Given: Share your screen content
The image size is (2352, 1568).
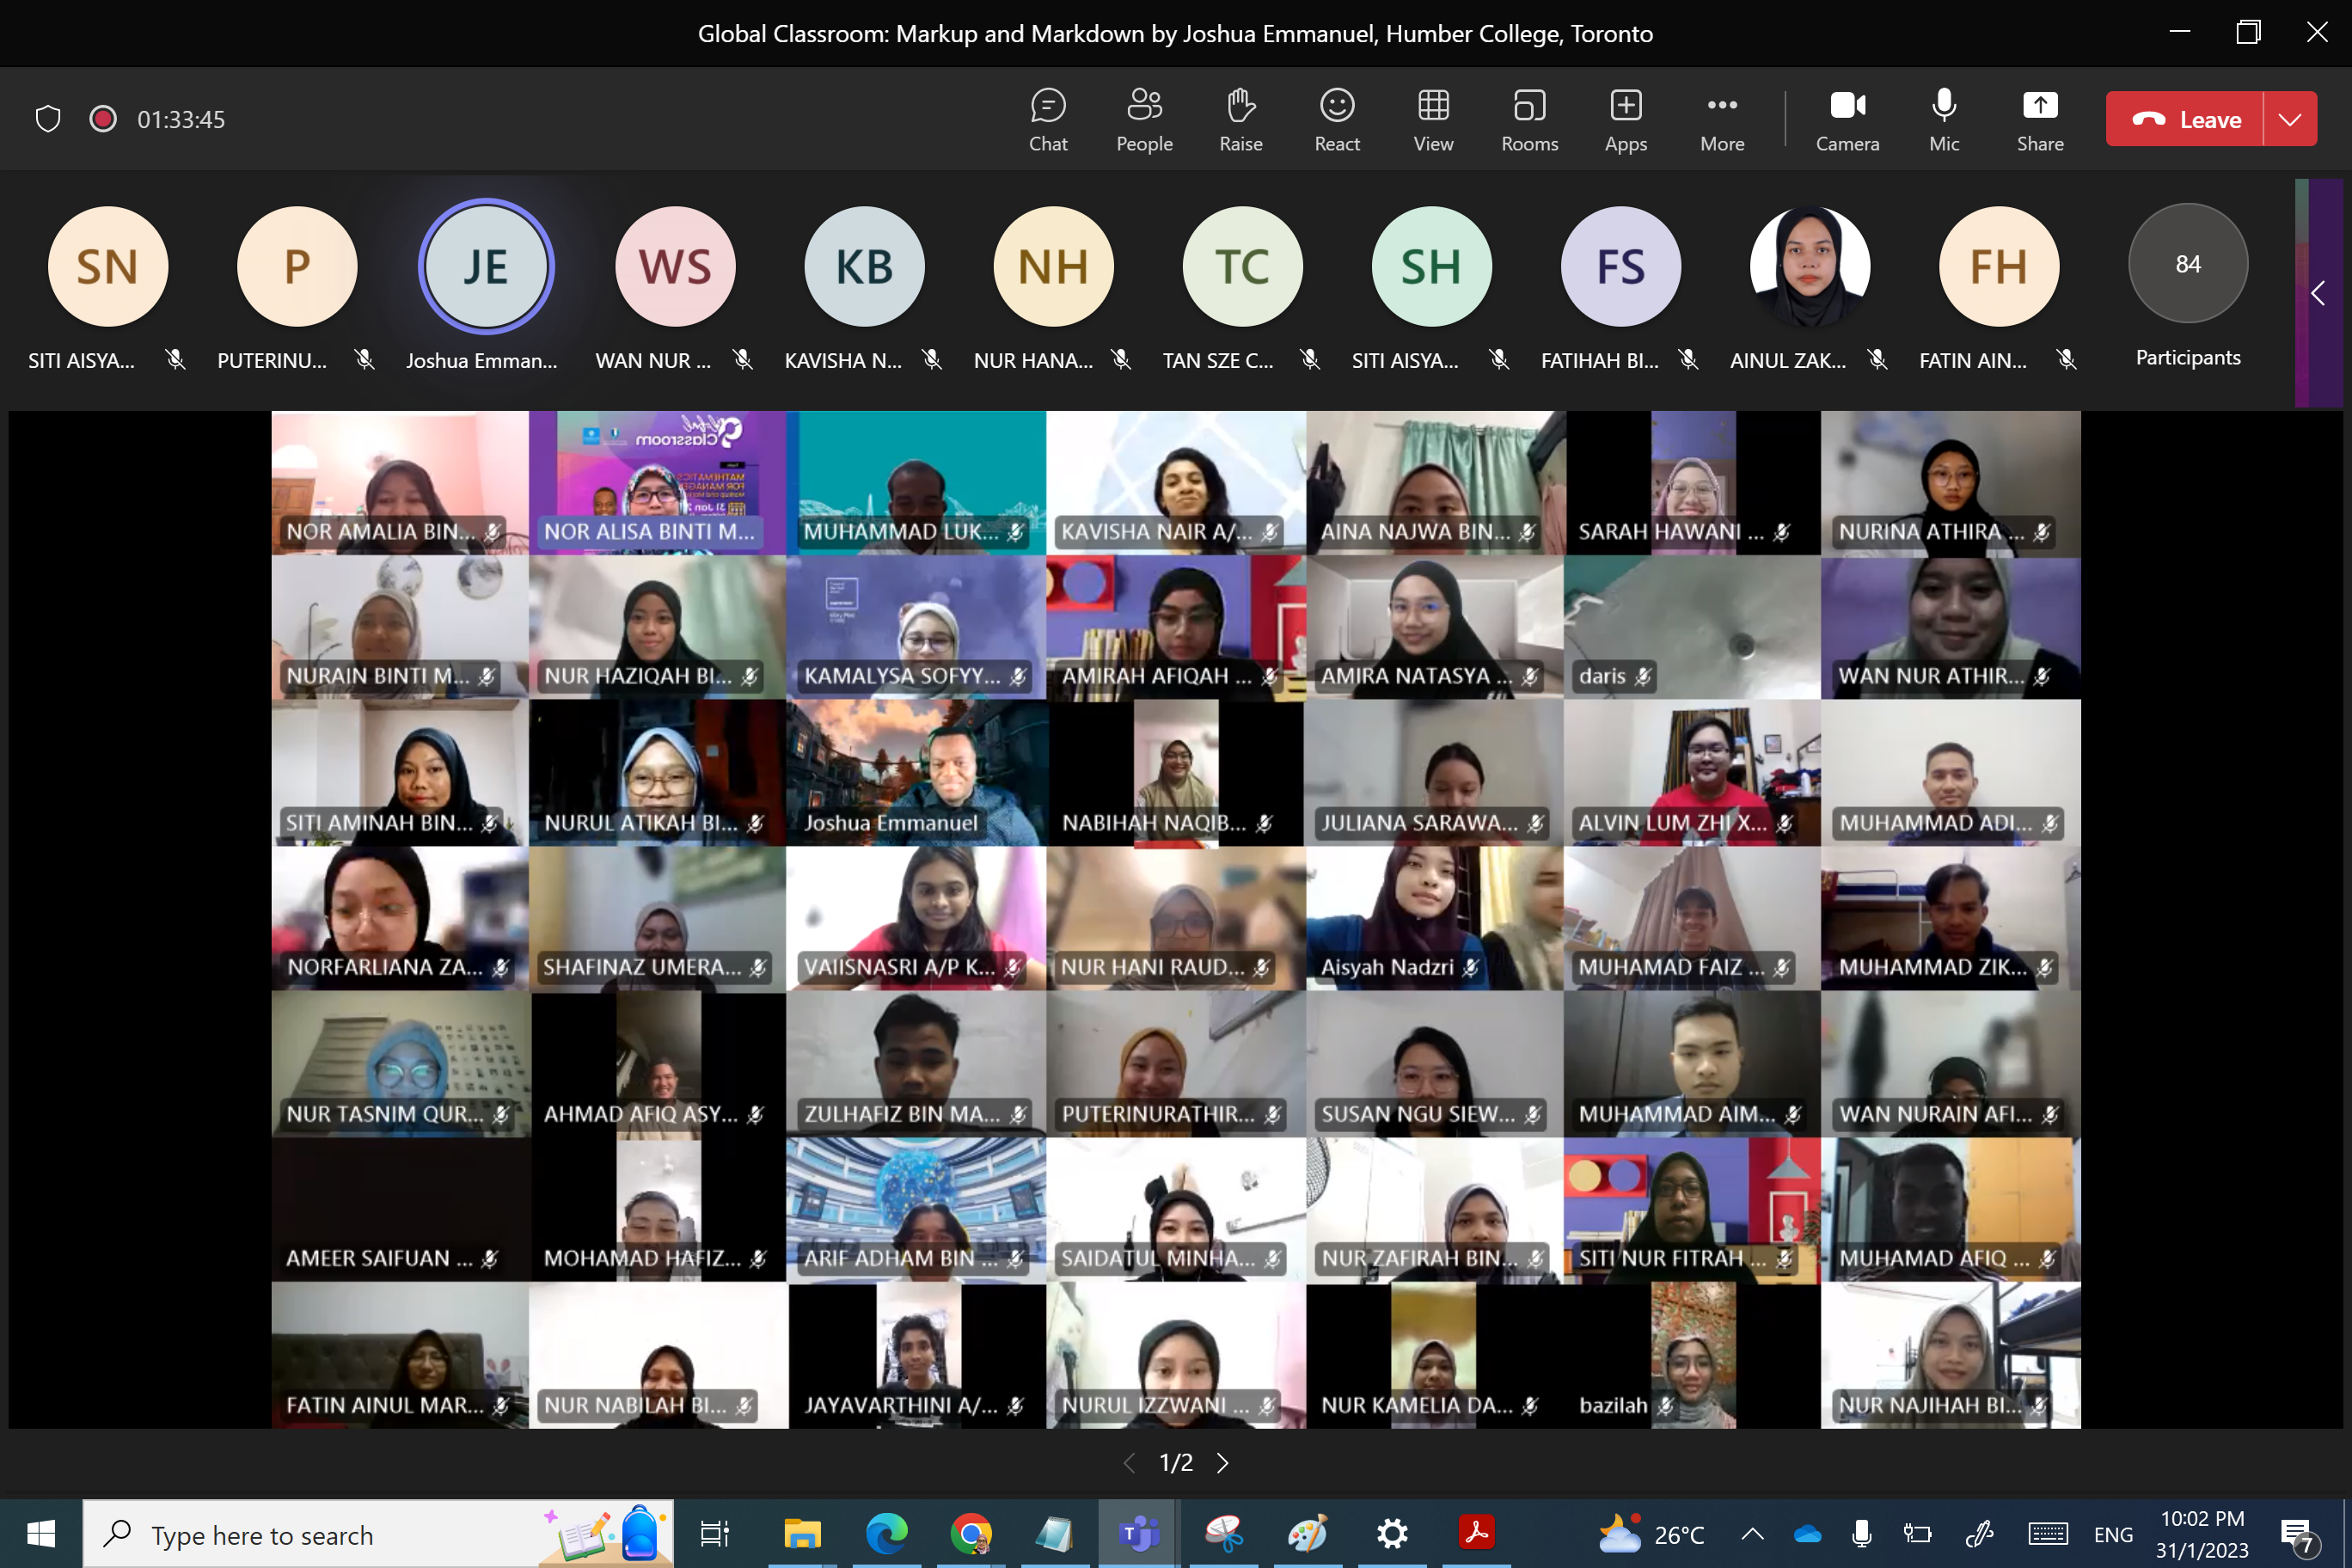Looking at the screenshot, I should pyautogui.click(x=2039, y=120).
